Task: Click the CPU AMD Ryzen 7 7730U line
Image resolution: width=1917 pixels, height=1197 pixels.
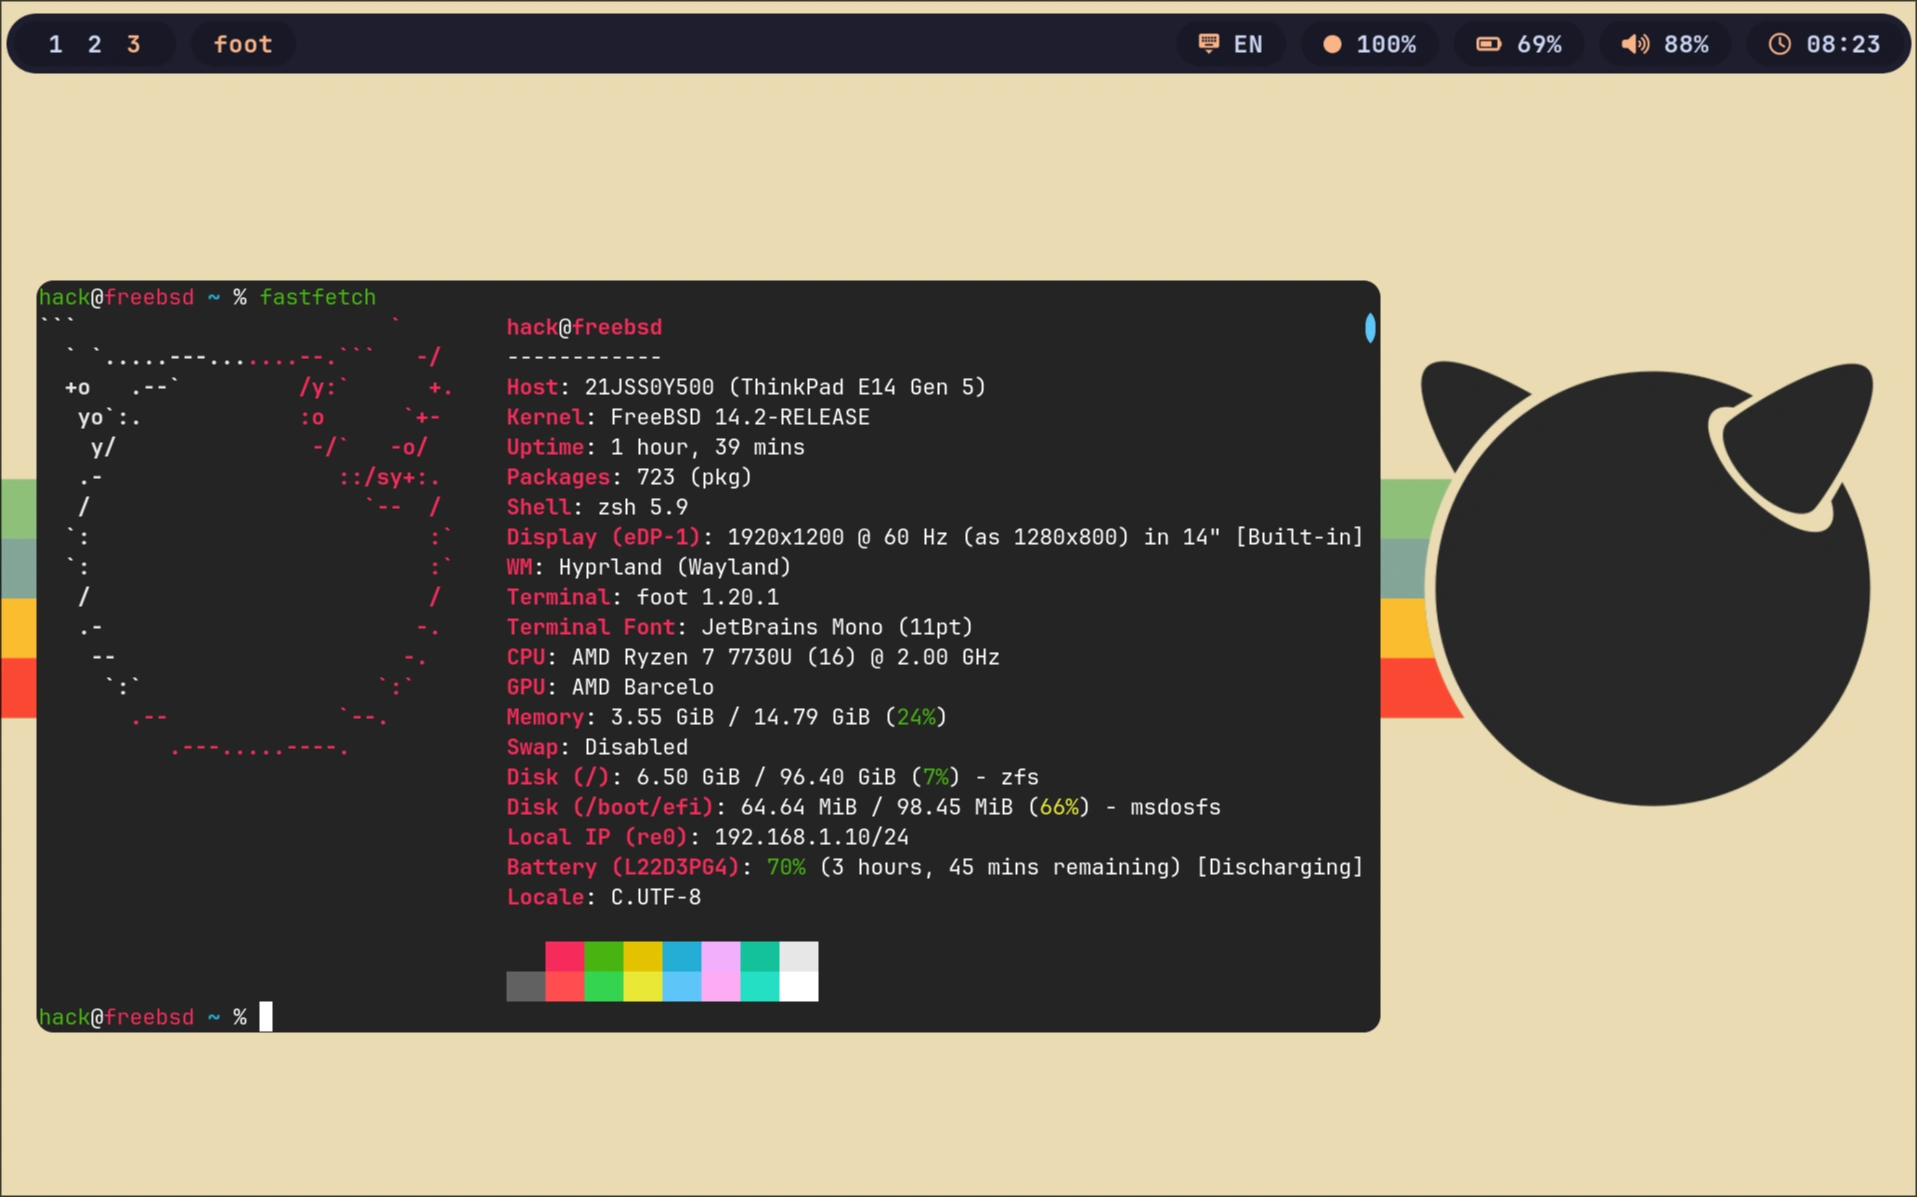Action: (x=753, y=657)
